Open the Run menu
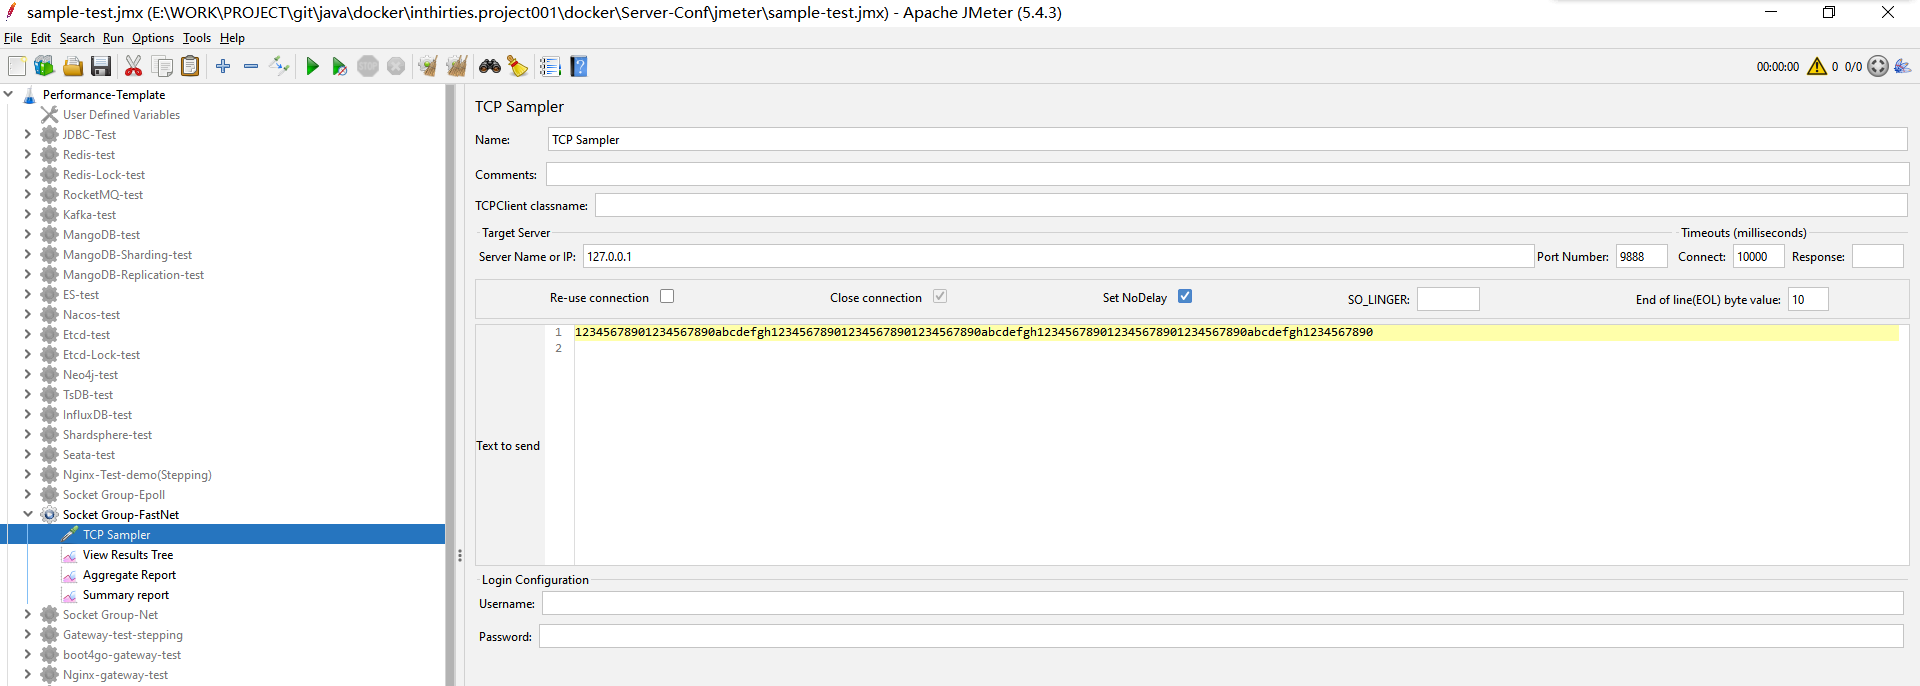This screenshot has height=686, width=1920. coord(113,38)
